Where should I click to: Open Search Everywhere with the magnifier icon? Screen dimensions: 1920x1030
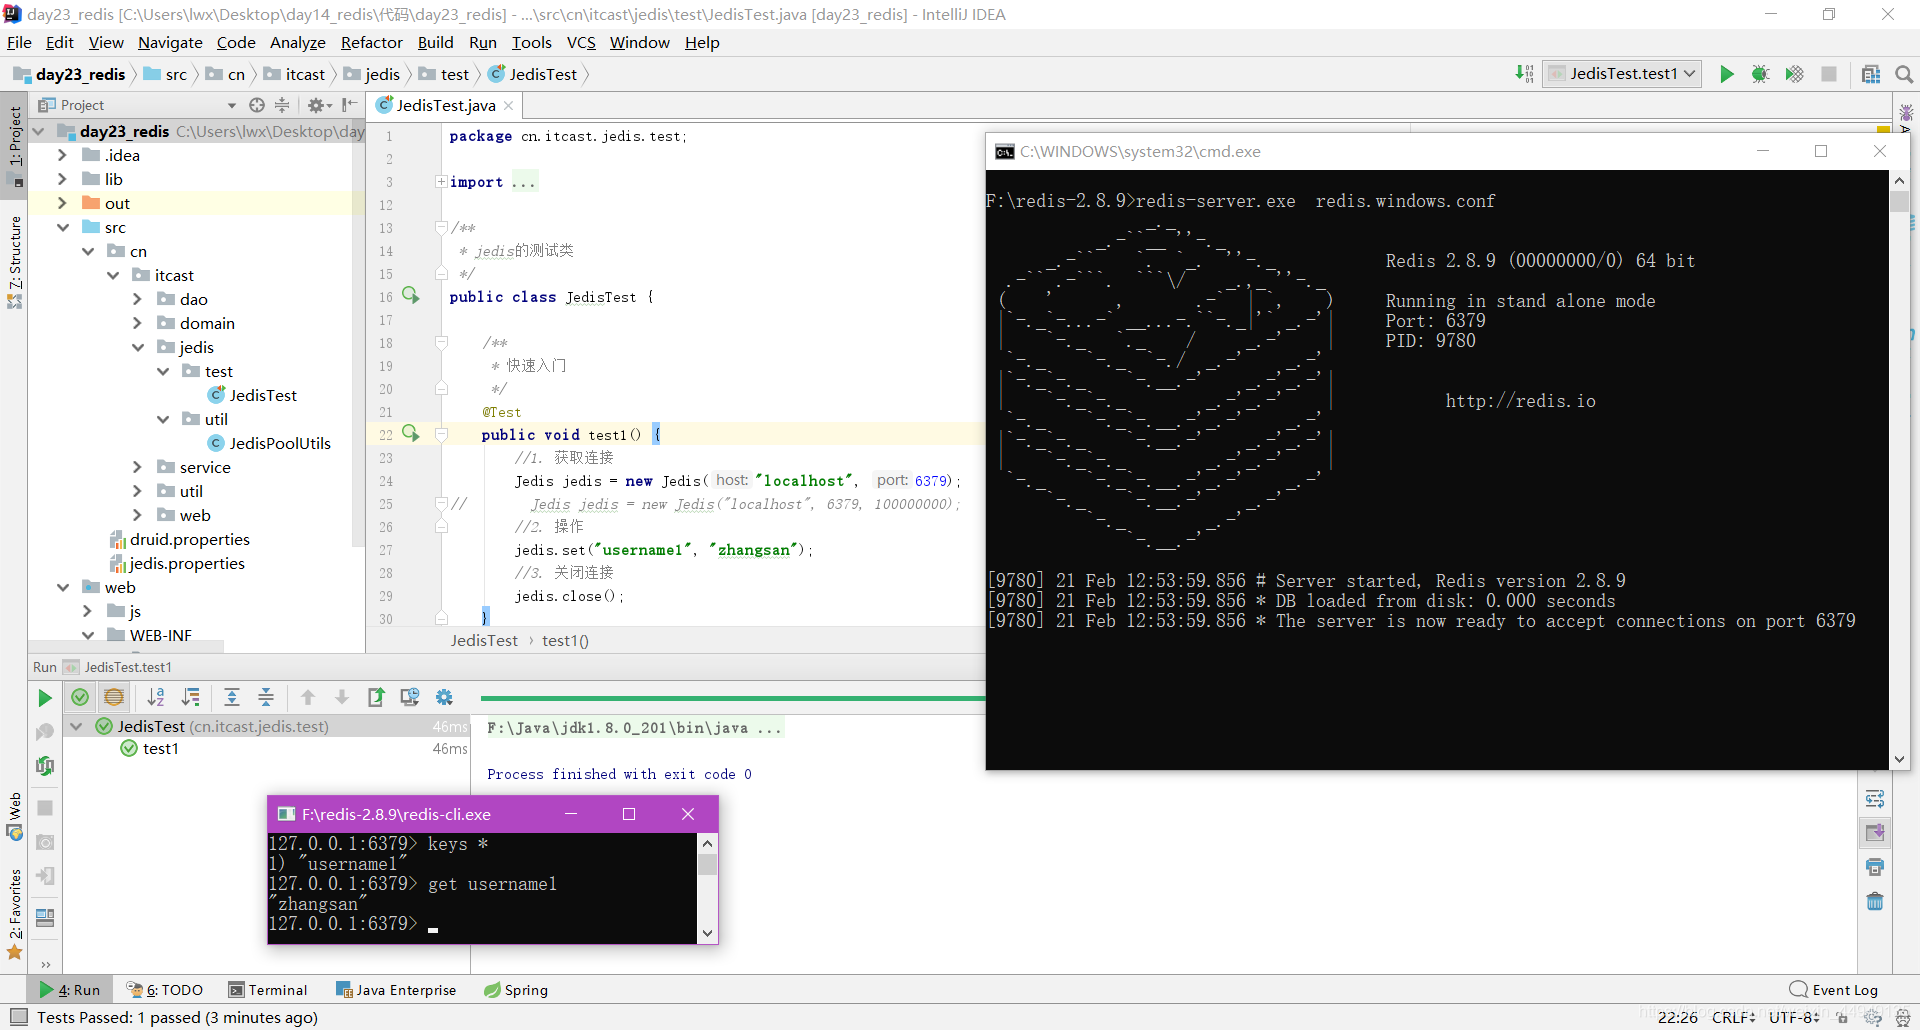click(1904, 74)
